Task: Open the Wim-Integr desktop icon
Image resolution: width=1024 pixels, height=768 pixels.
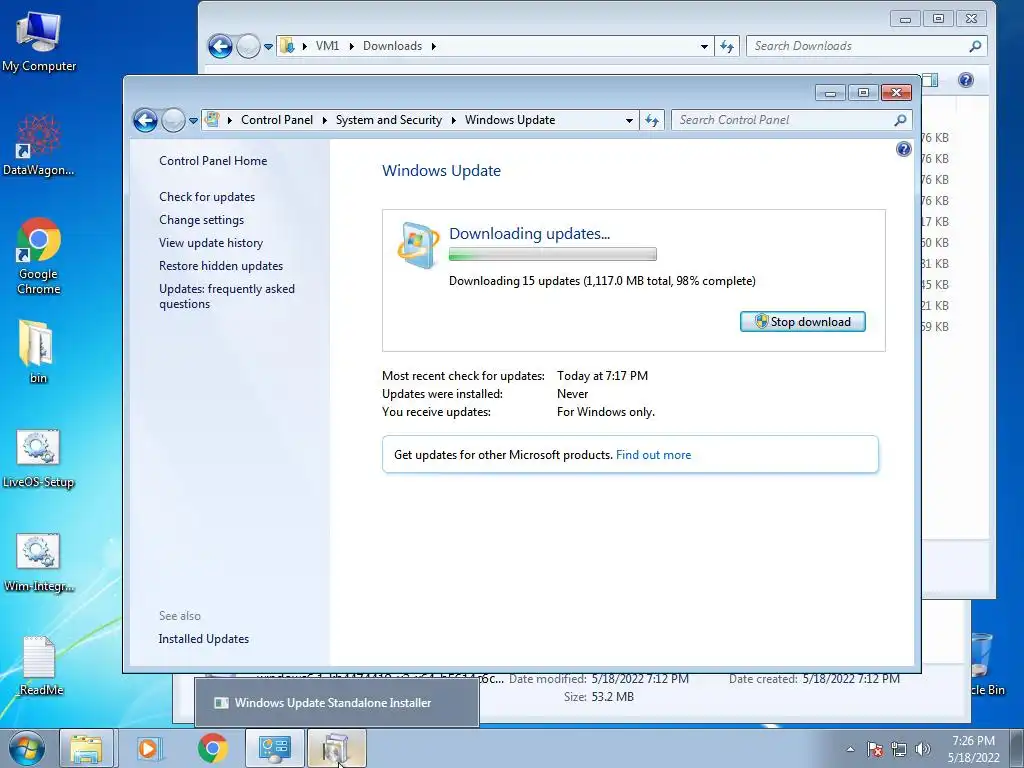Action: [x=39, y=562]
